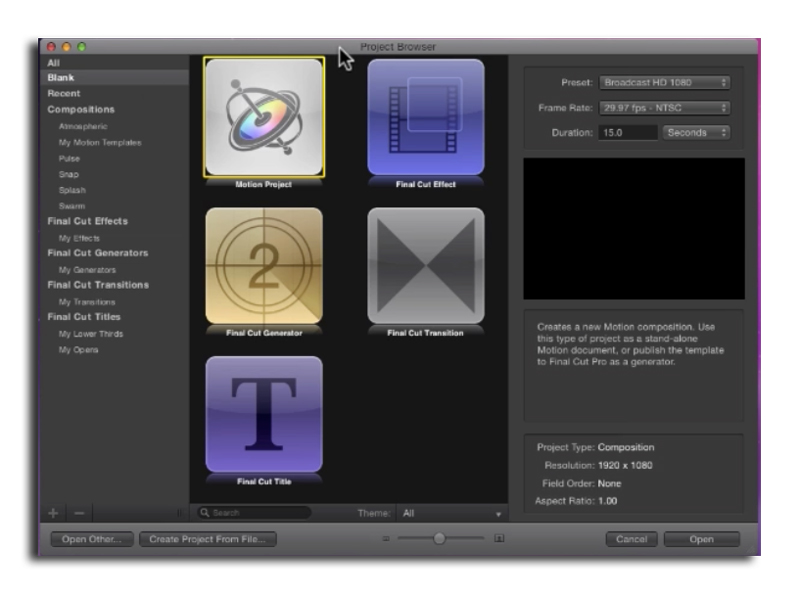Screen dimensions: 800x595
Task: Open My Opera subcategory
Action: point(79,350)
